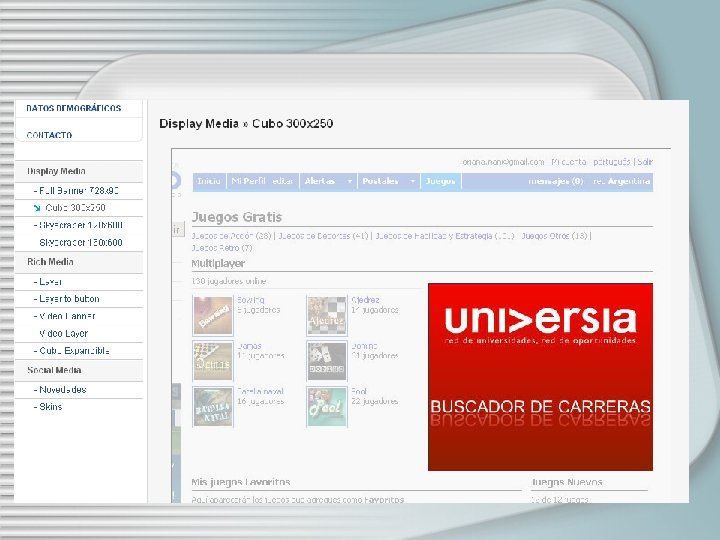Click Mis juegos Favoritos heading
Image resolution: width=720 pixels, height=540 pixels.
pyautogui.click(x=241, y=482)
